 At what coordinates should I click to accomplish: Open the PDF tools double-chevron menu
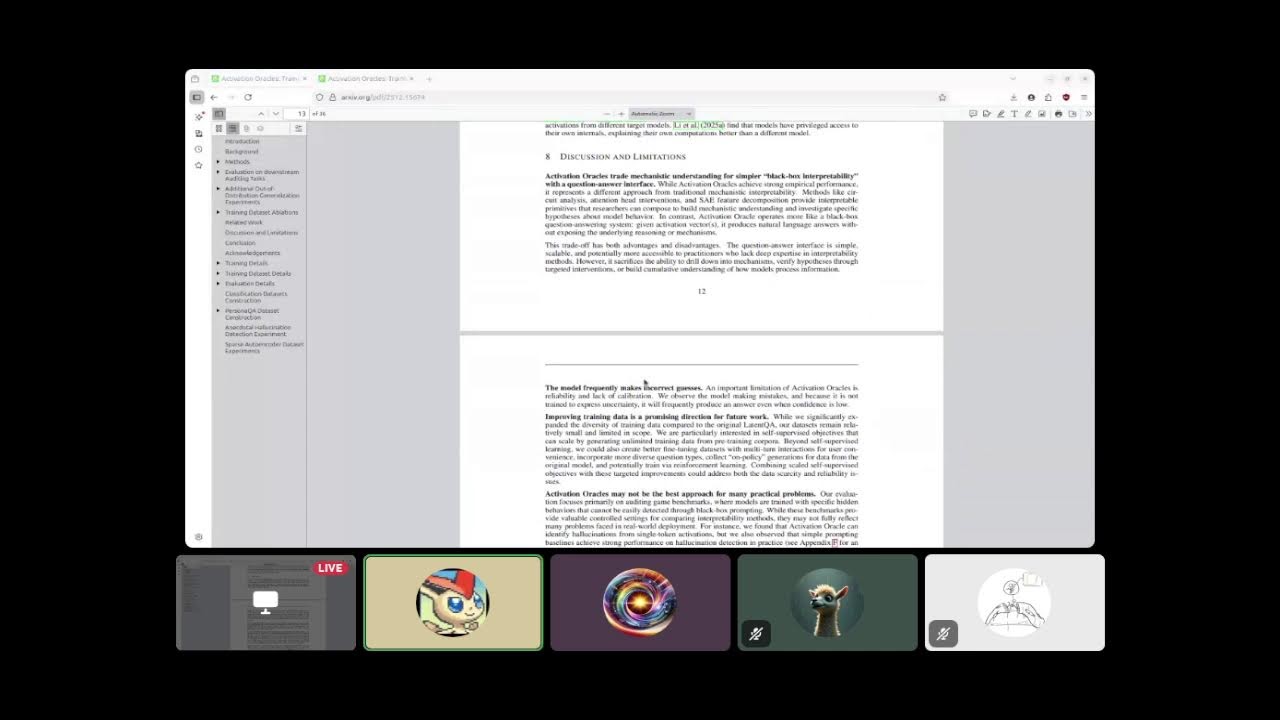point(1088,114)
